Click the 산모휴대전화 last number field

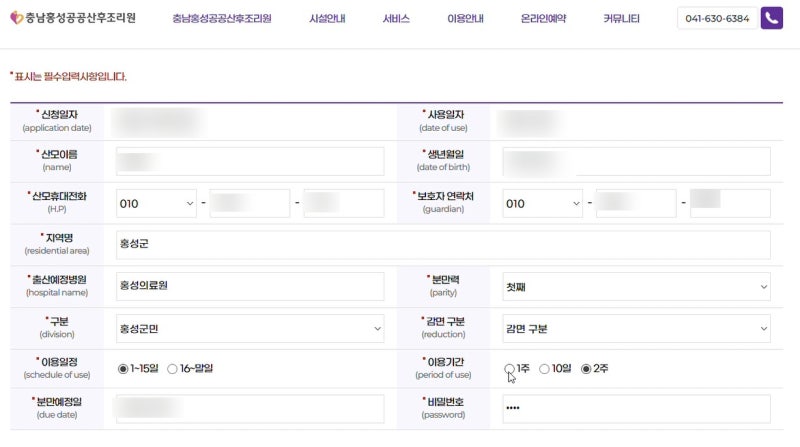tap(344, 204)
